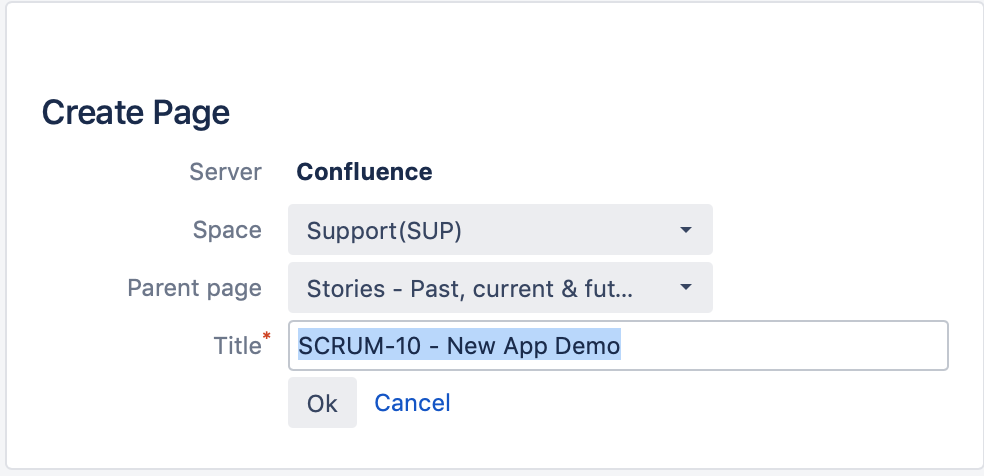Image resolution: width=984 pixels, height=476 pixels.
Task: Click the Parent page label
Action: 195,288
